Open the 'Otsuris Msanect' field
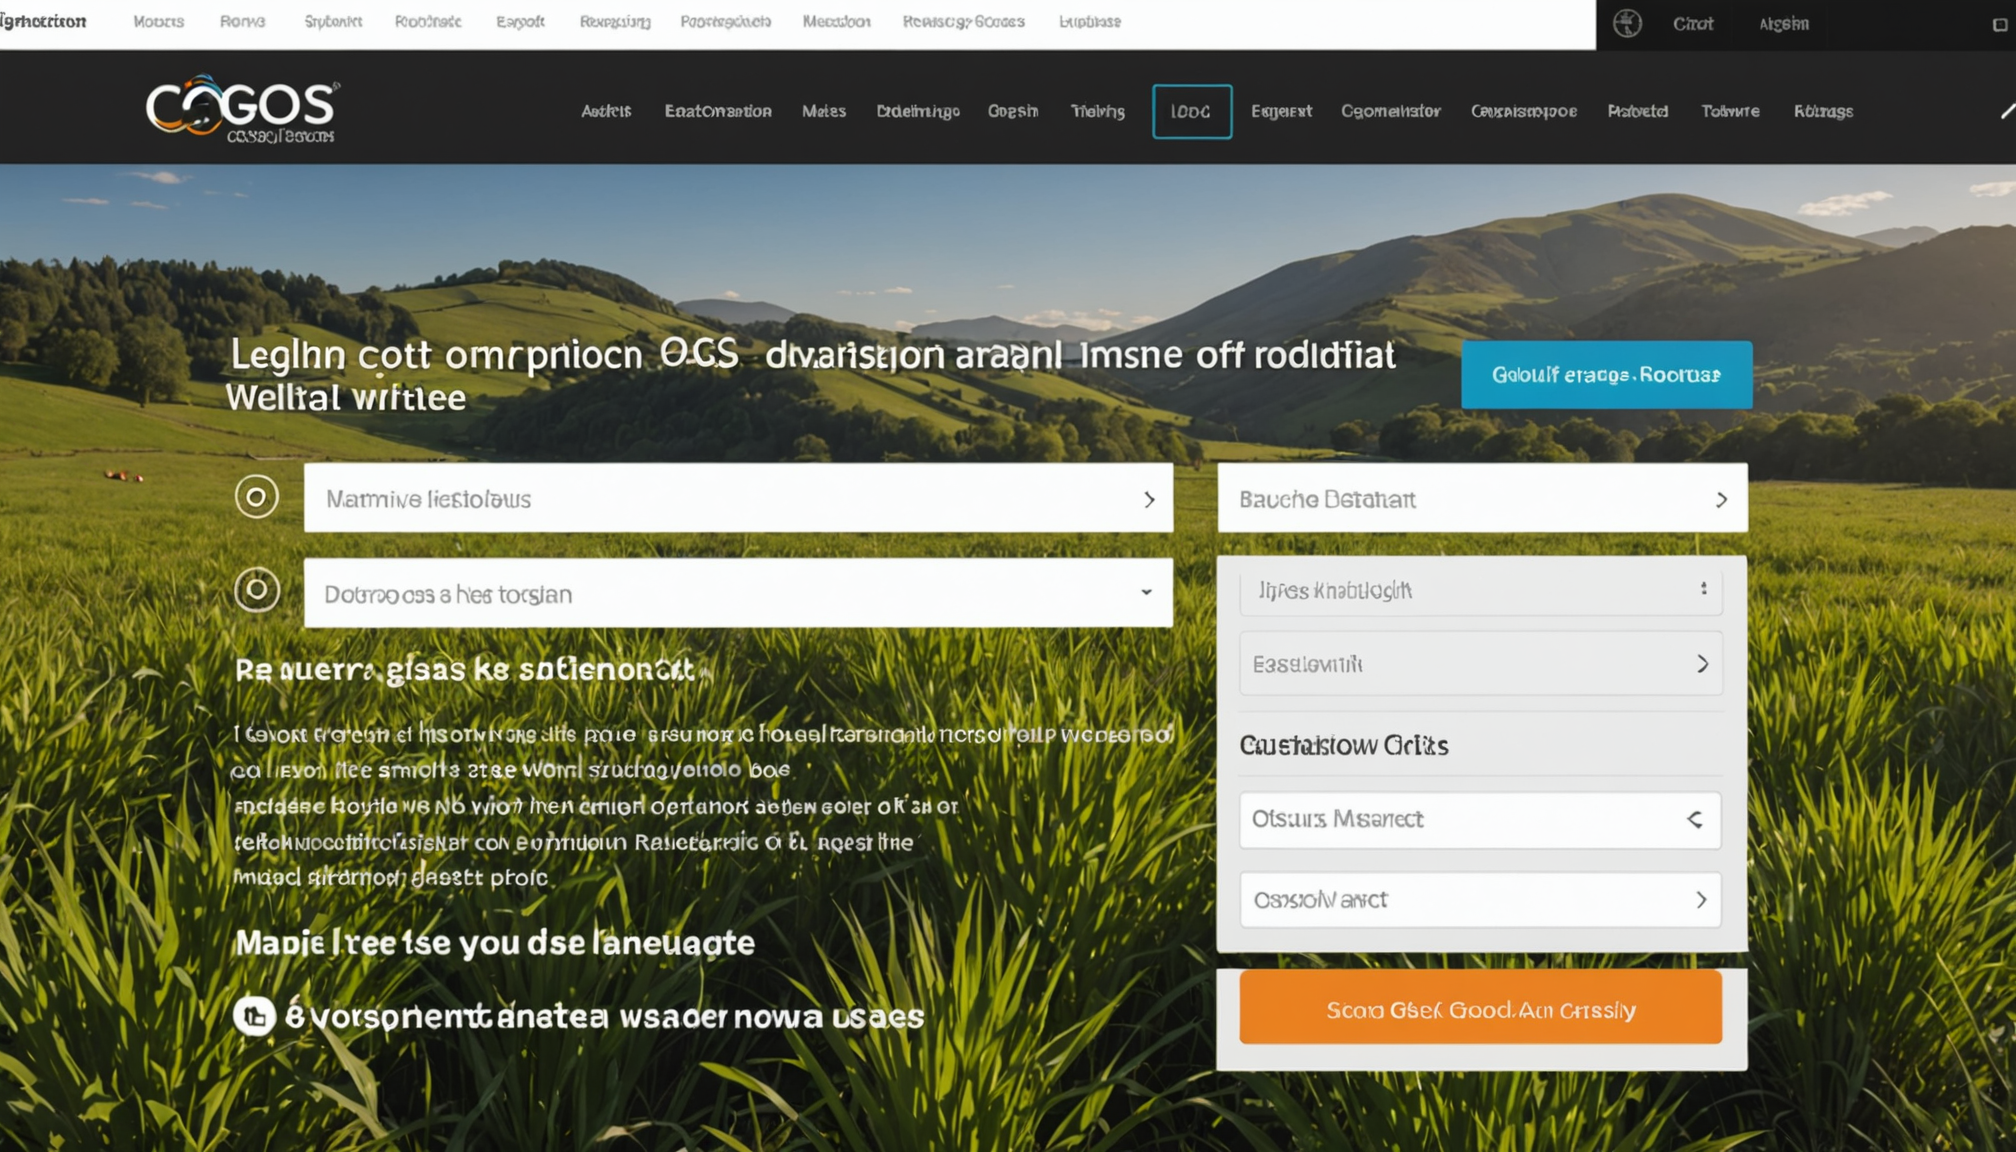The image size is (2016, 1152). (x=1480, y=820)
